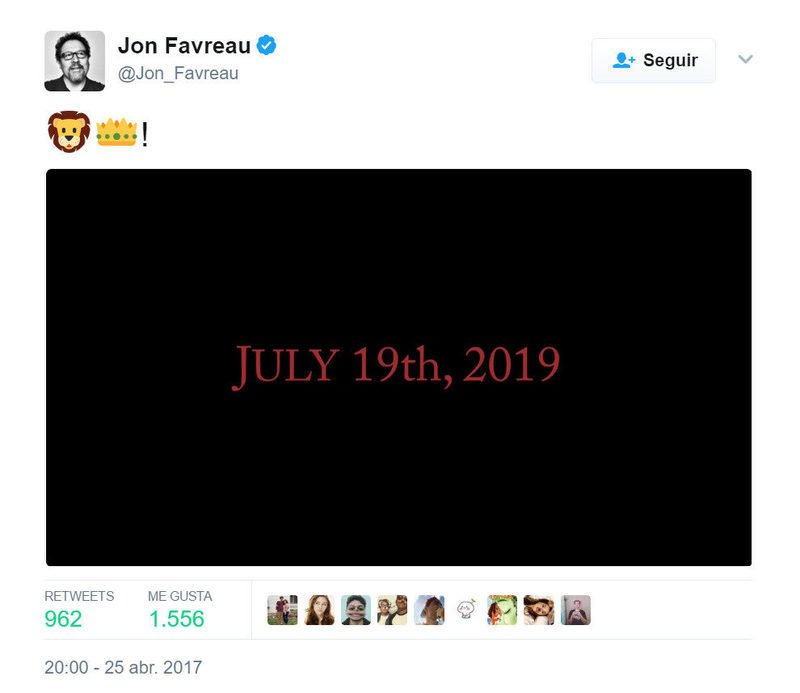This screenshot has width=800, height=693.
Task: Open the distorted-face boy liker avatar
Action: 356,610
